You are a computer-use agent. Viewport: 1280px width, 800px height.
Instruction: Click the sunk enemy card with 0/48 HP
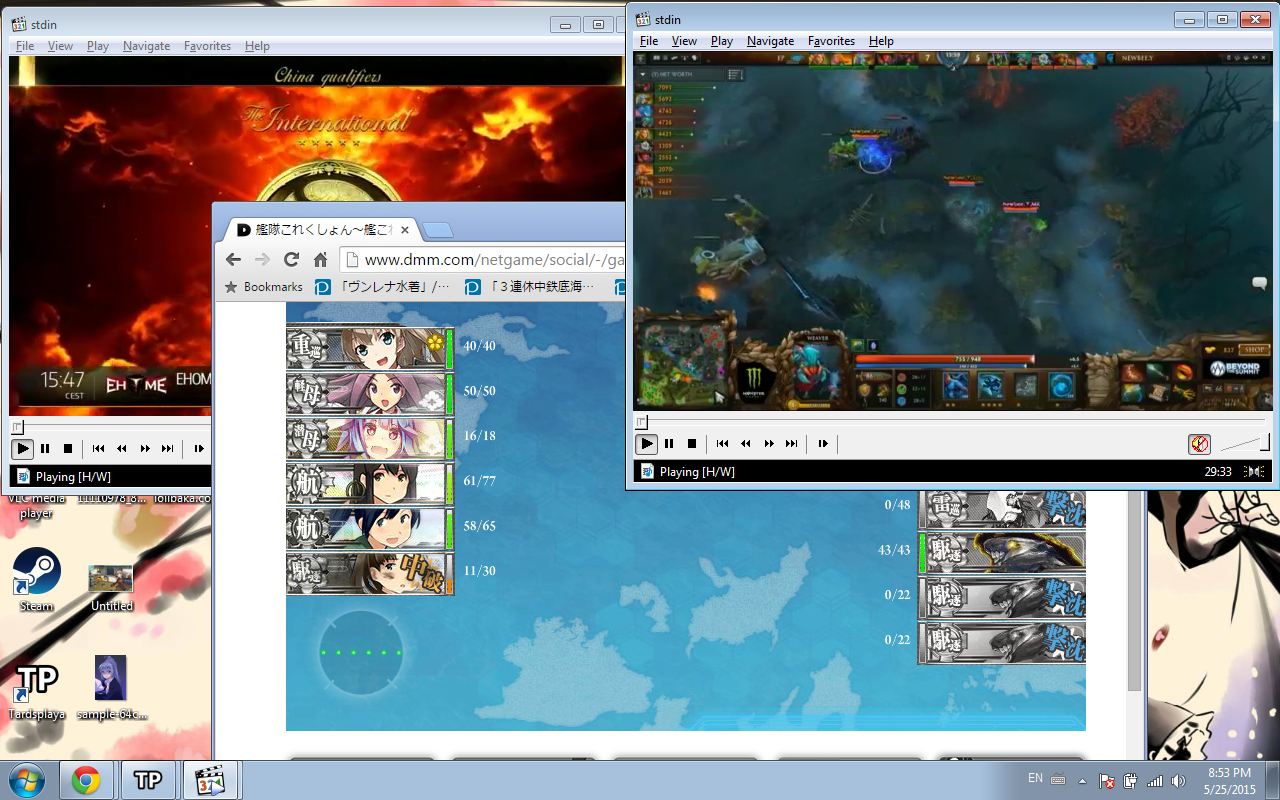click(x=1002, y=508)
